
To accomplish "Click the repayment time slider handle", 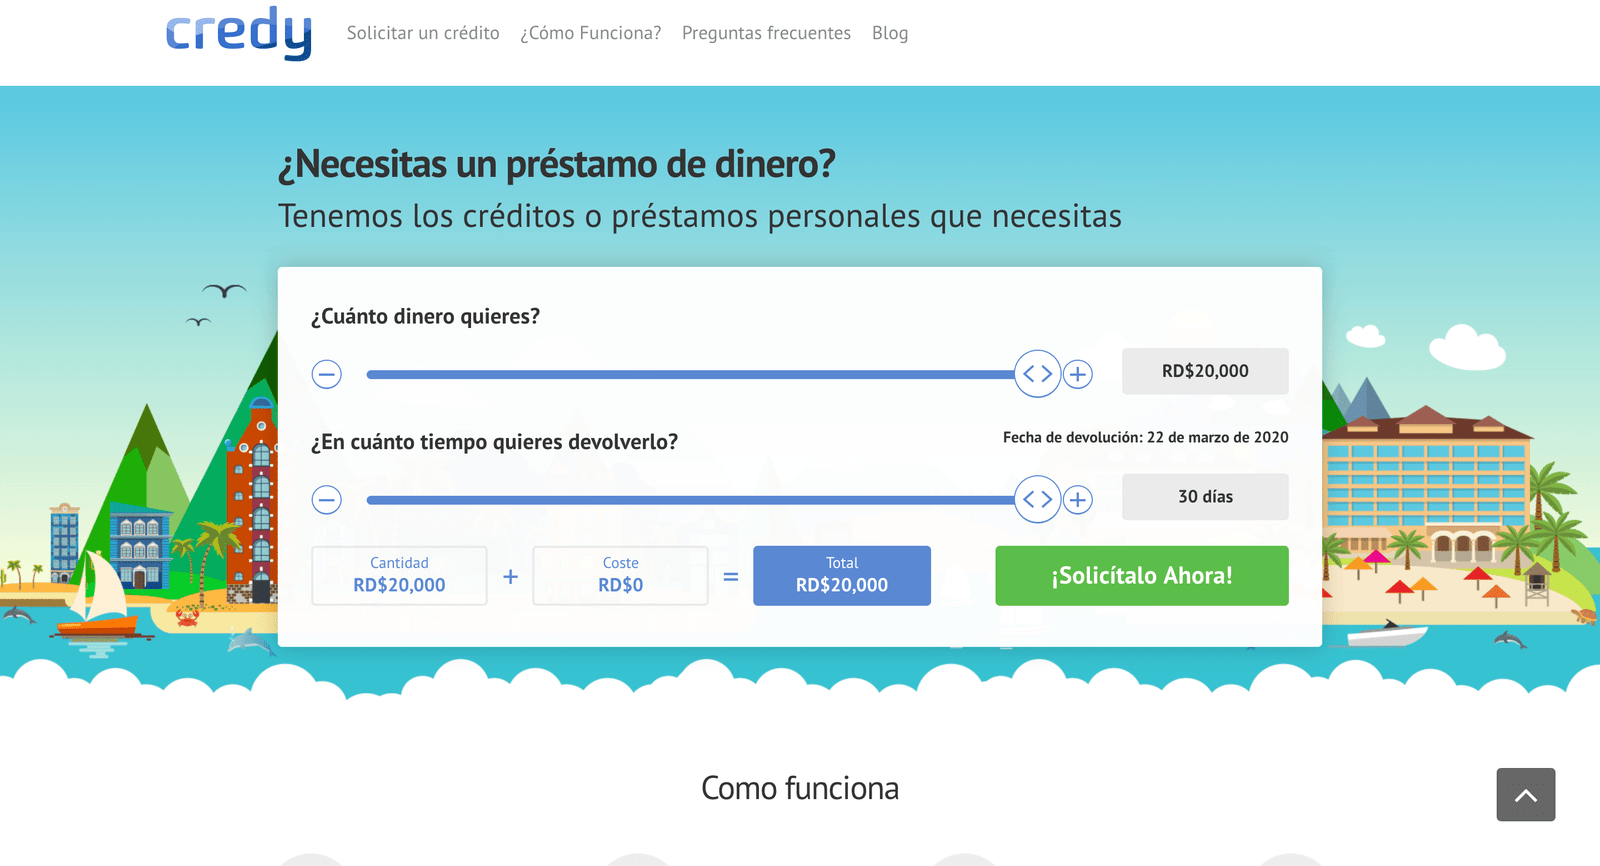I will click(1037, 499).
